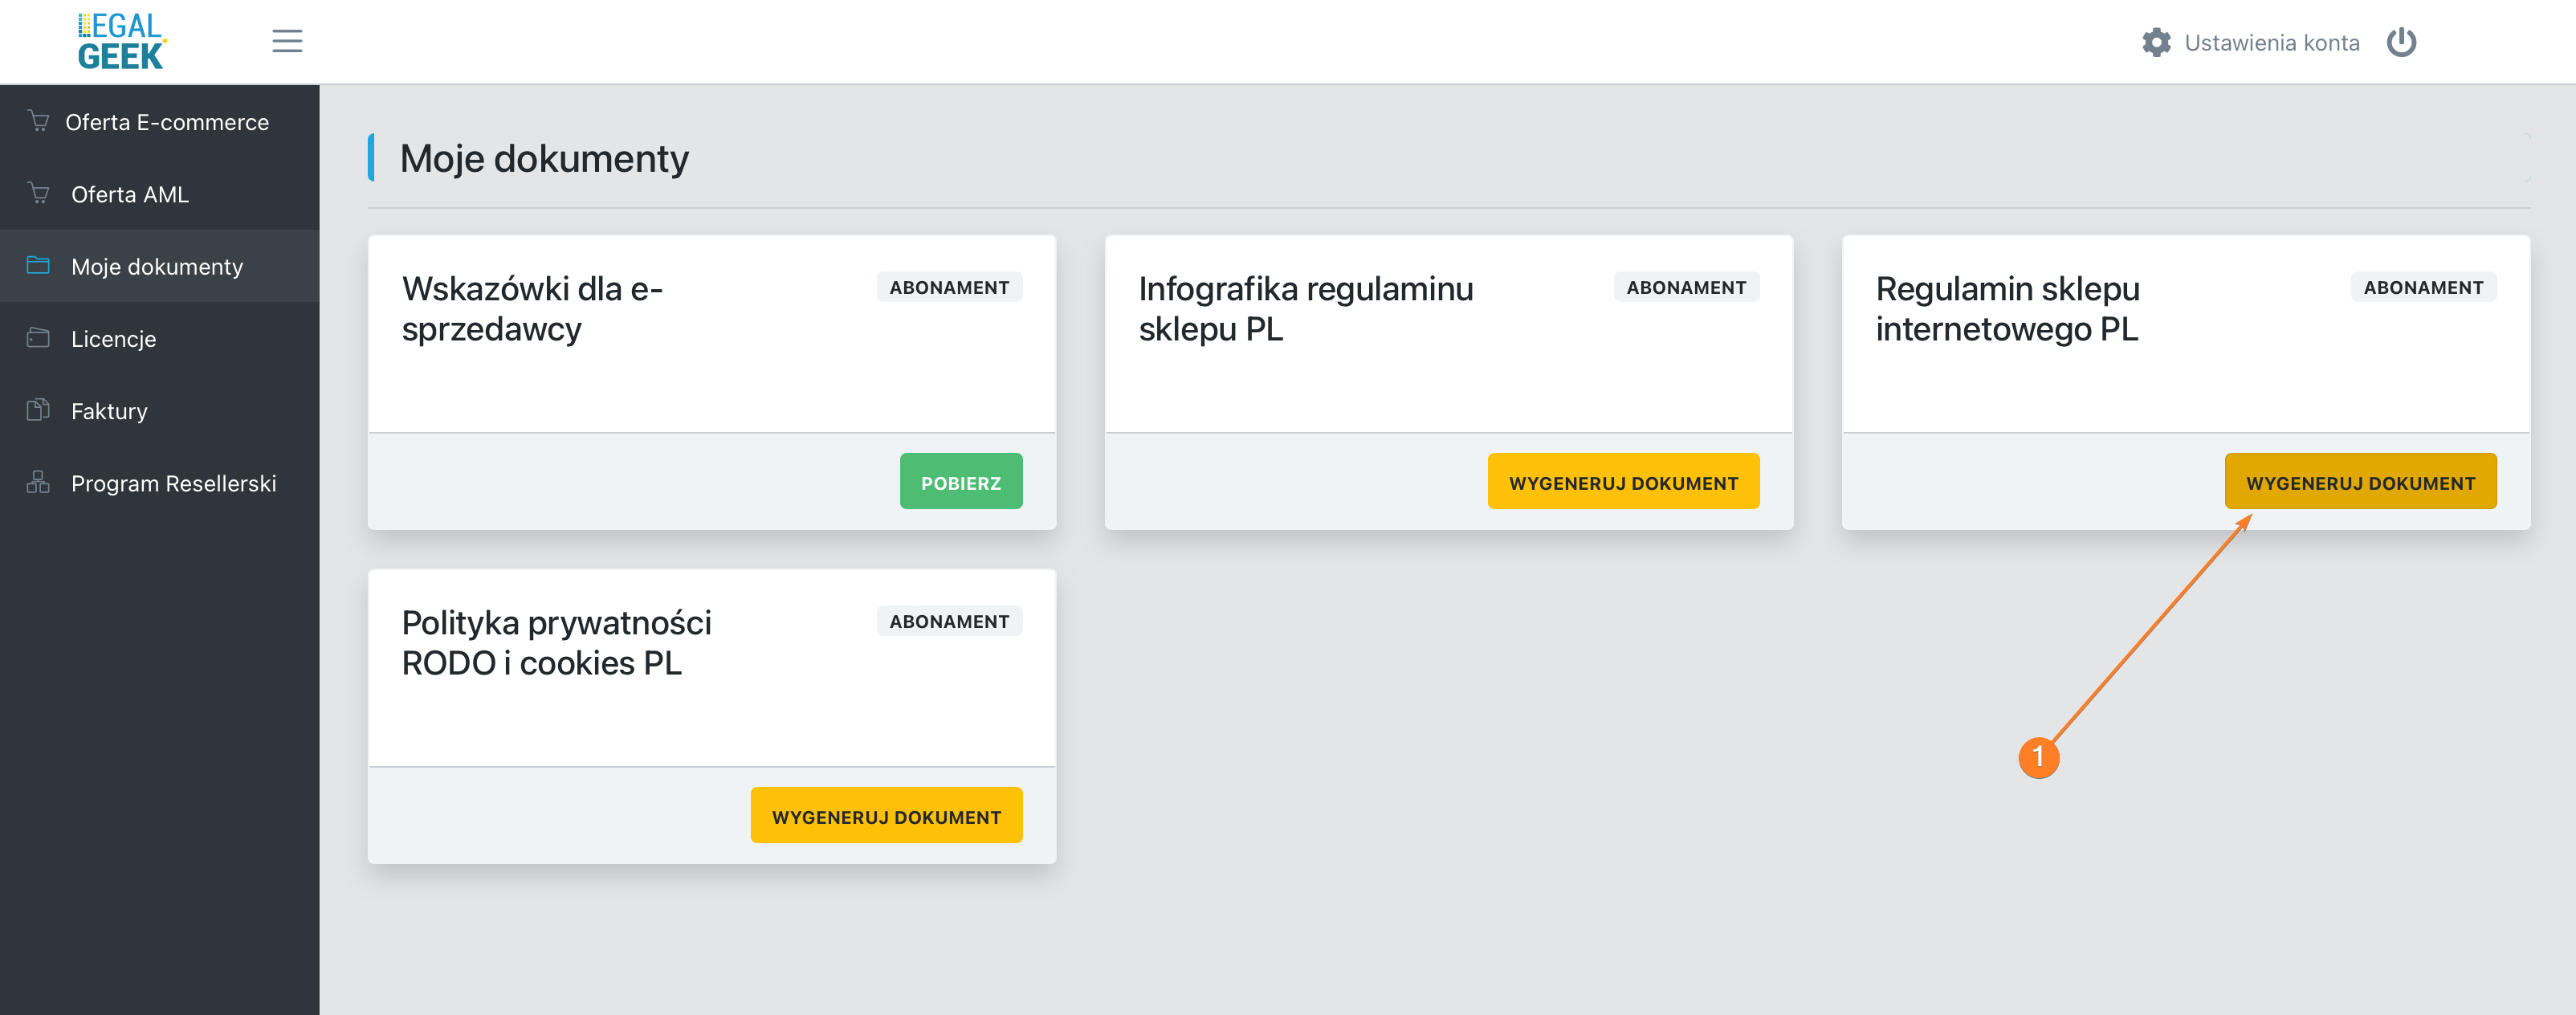Click the Licencje sidebar icon
The height and width of the screenshot is (1015, 2576).
(x=39, y=338)
